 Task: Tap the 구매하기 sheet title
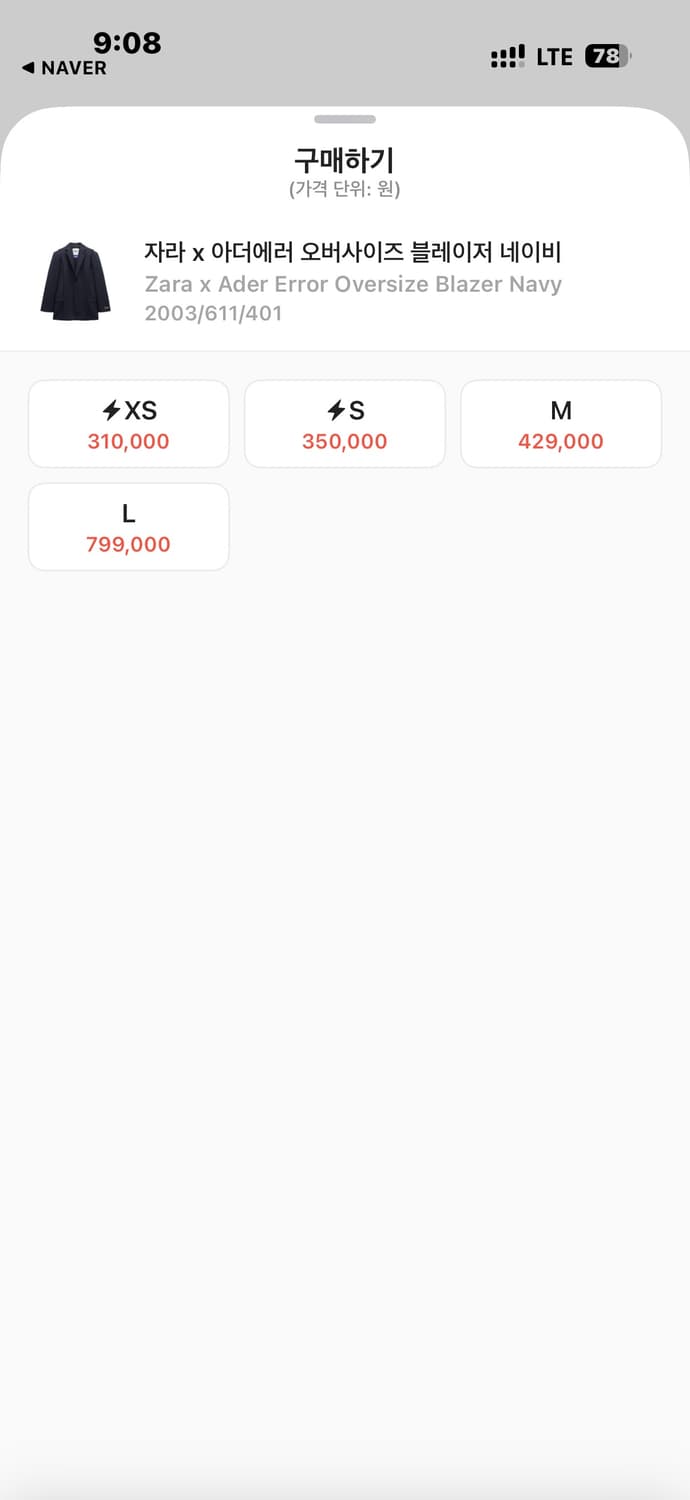click(x=344, y=160)
